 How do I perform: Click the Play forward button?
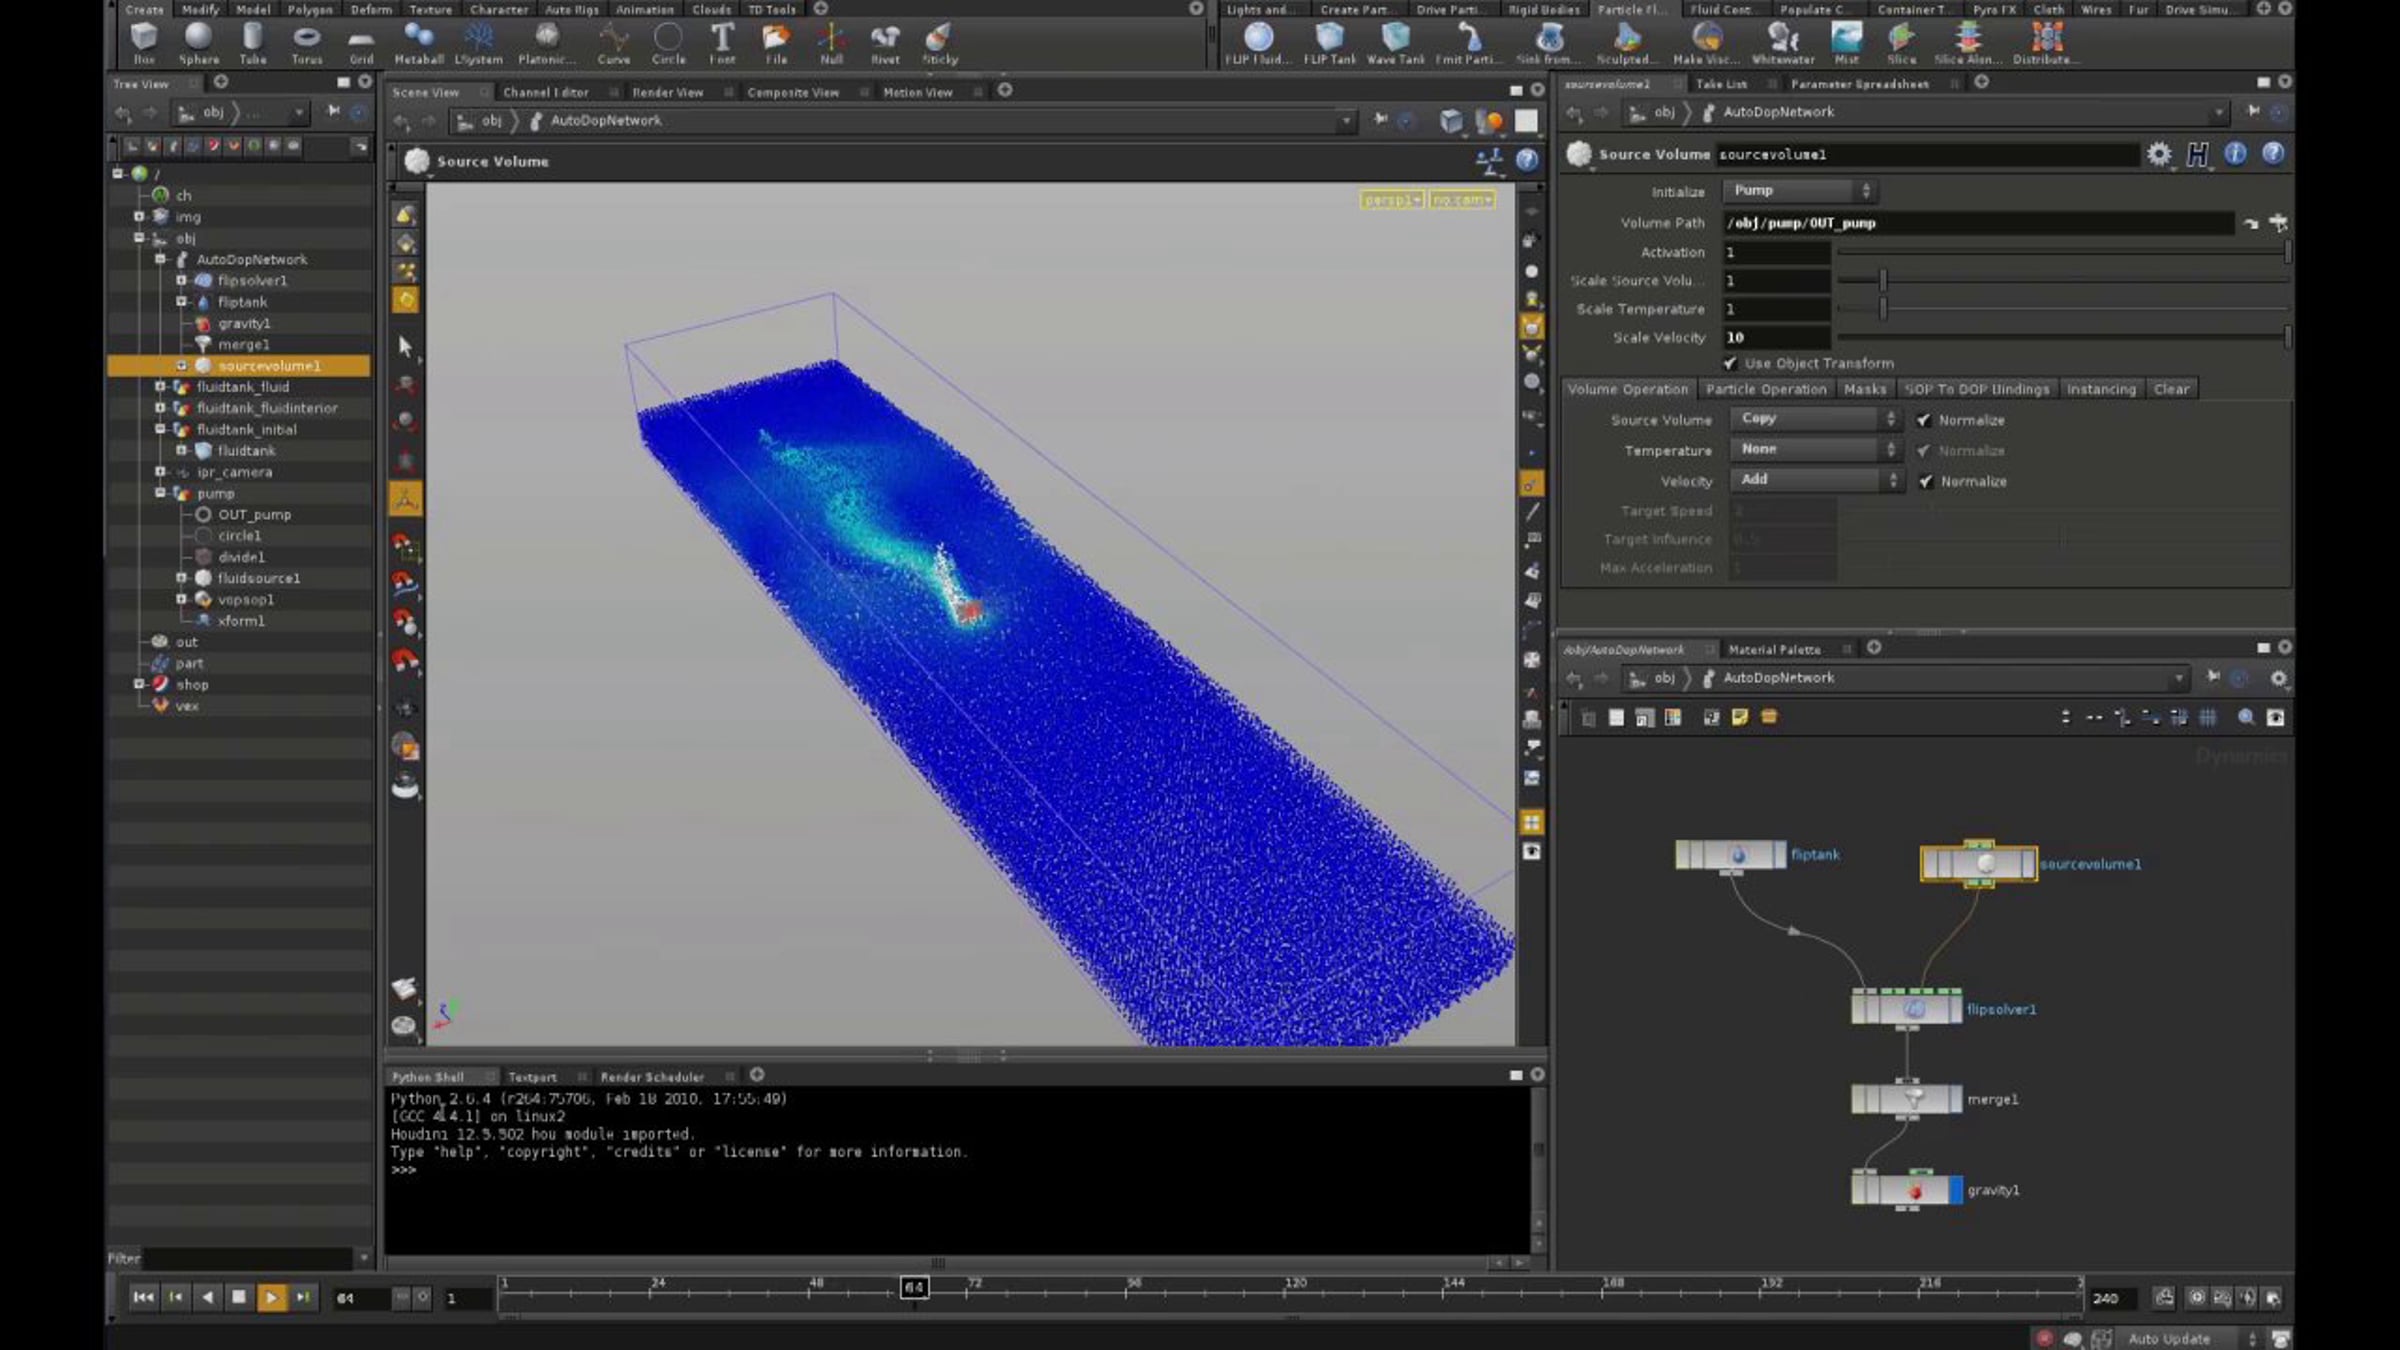coord(271,1297)
